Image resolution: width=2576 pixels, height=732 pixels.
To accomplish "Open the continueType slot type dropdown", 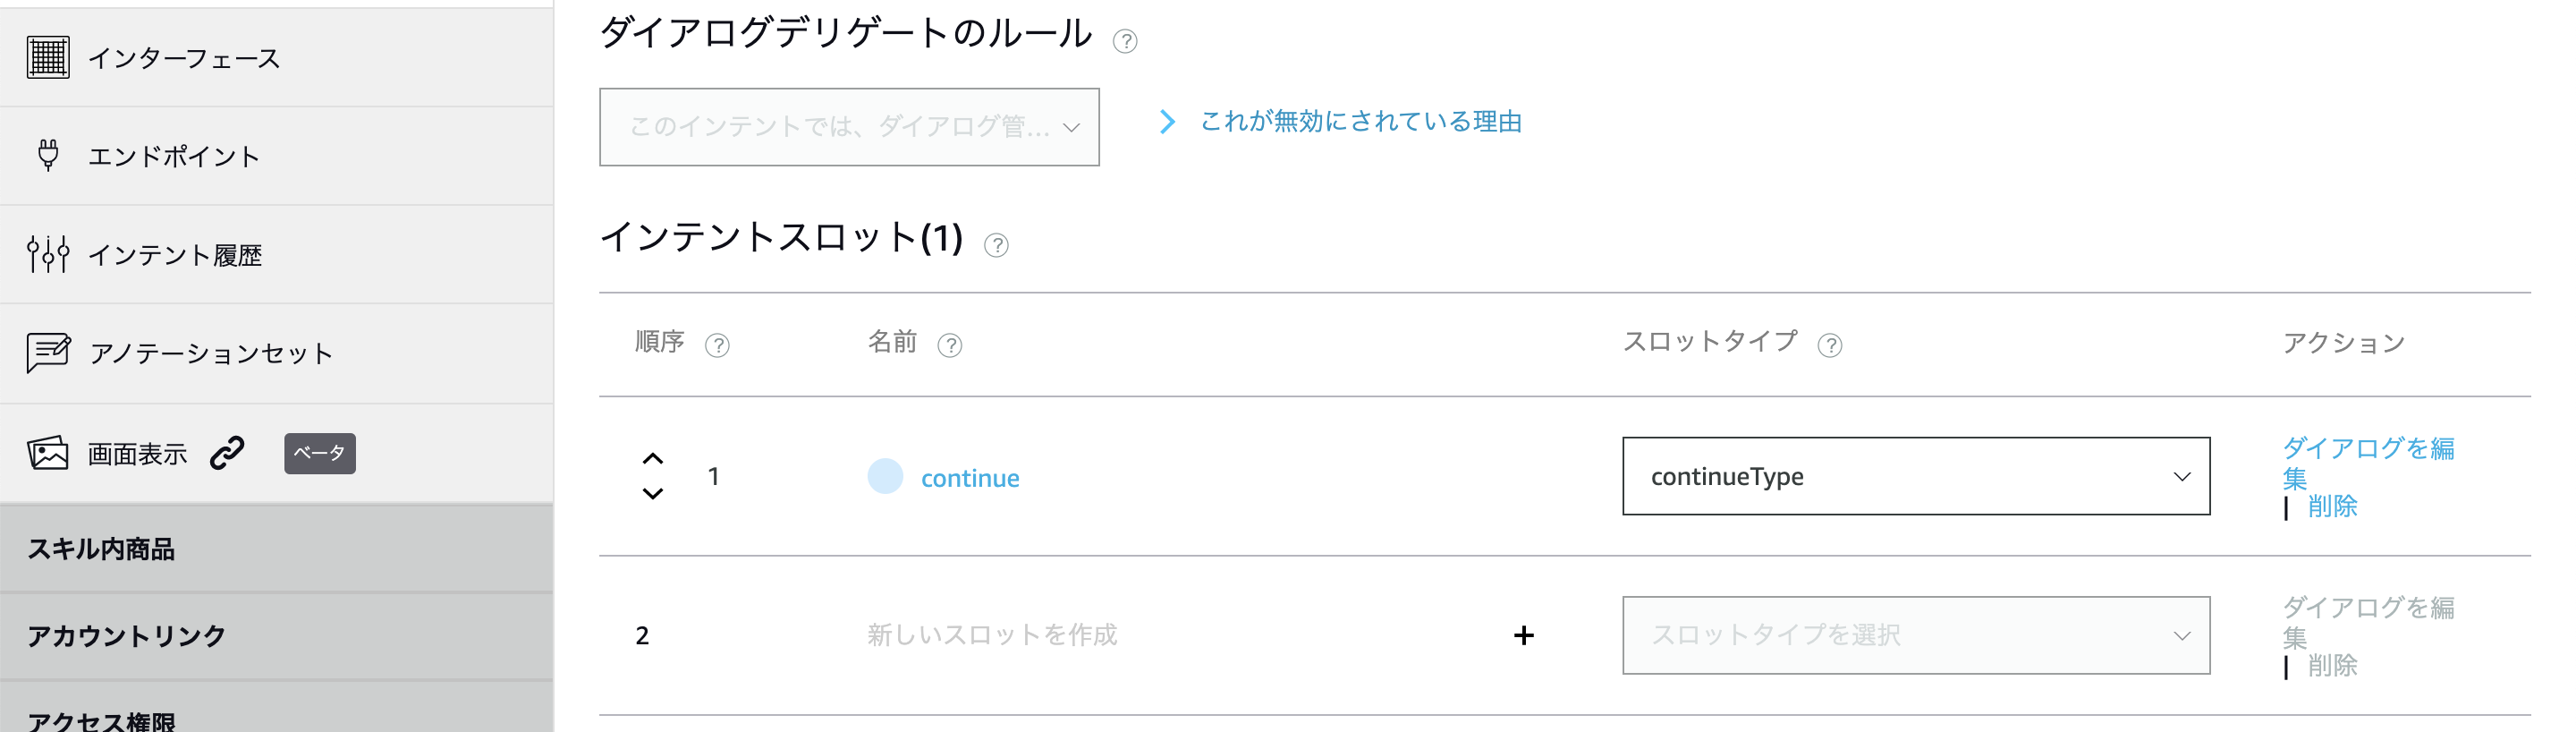I will coord(1914,476).
